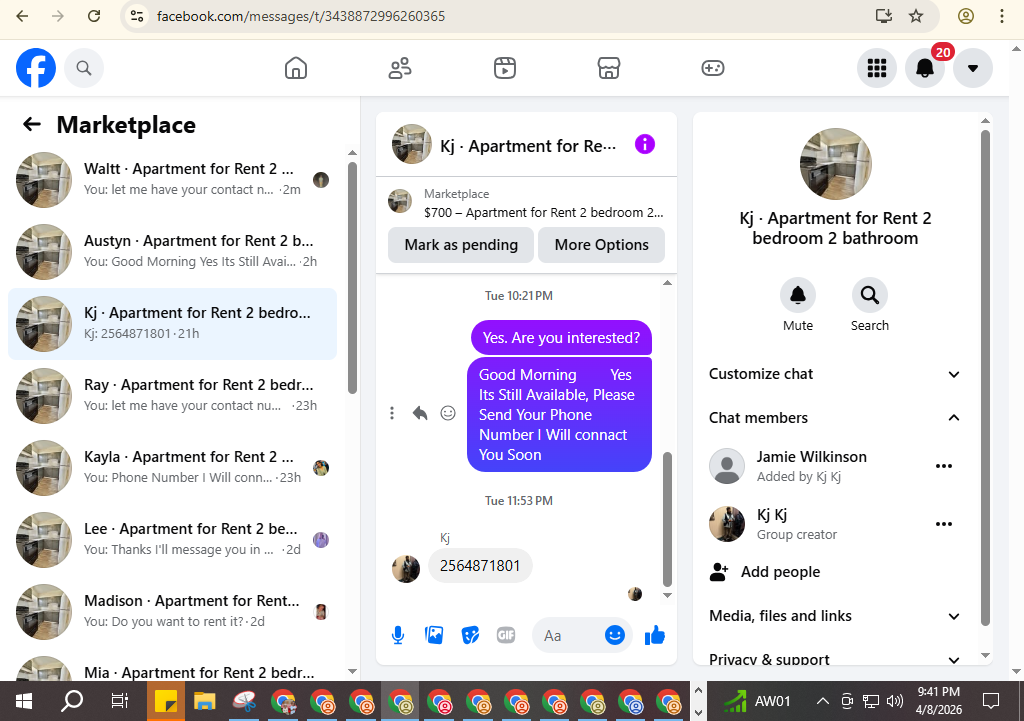Image resolution: width=1024 pixels, height=721 pixels.
Task: Open Kayla apartment conversation
Action: point(172,468)
